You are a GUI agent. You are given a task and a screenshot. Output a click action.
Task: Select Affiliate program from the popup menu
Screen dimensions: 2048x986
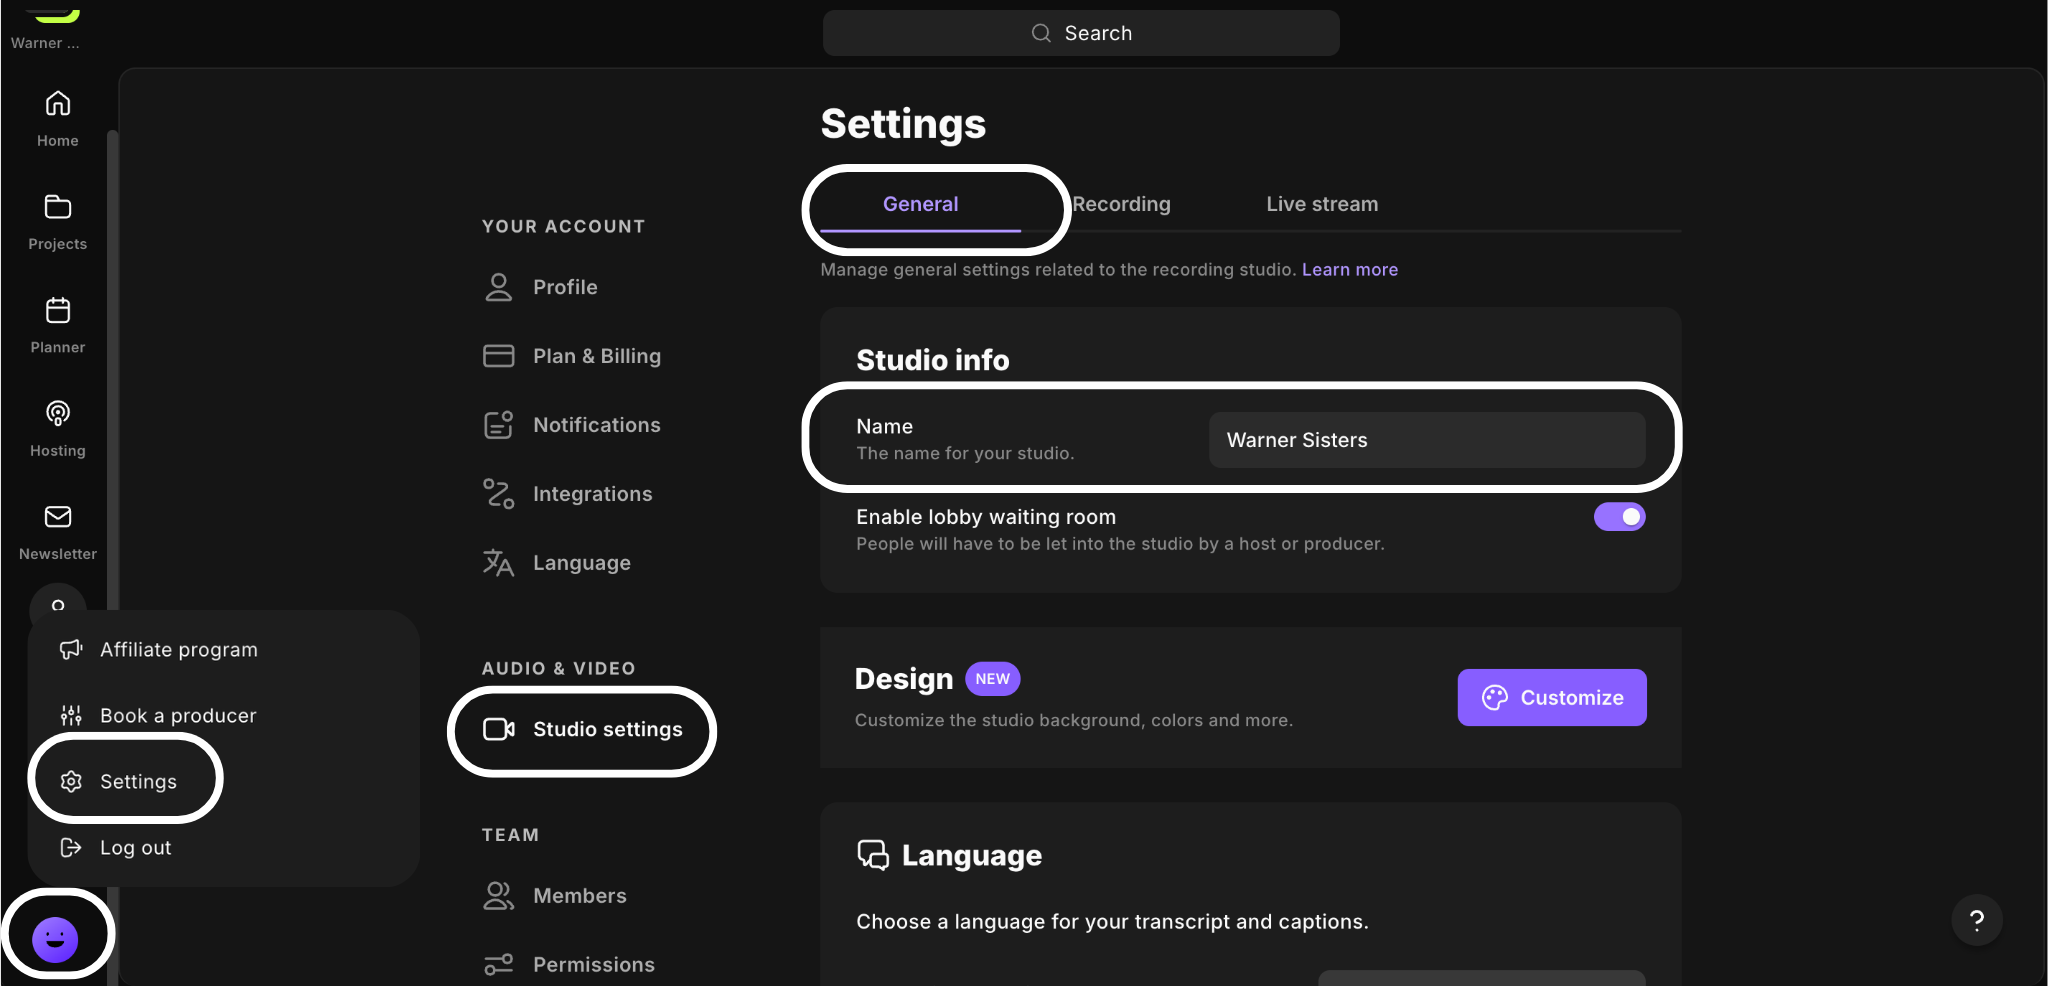tap(178, 650)
